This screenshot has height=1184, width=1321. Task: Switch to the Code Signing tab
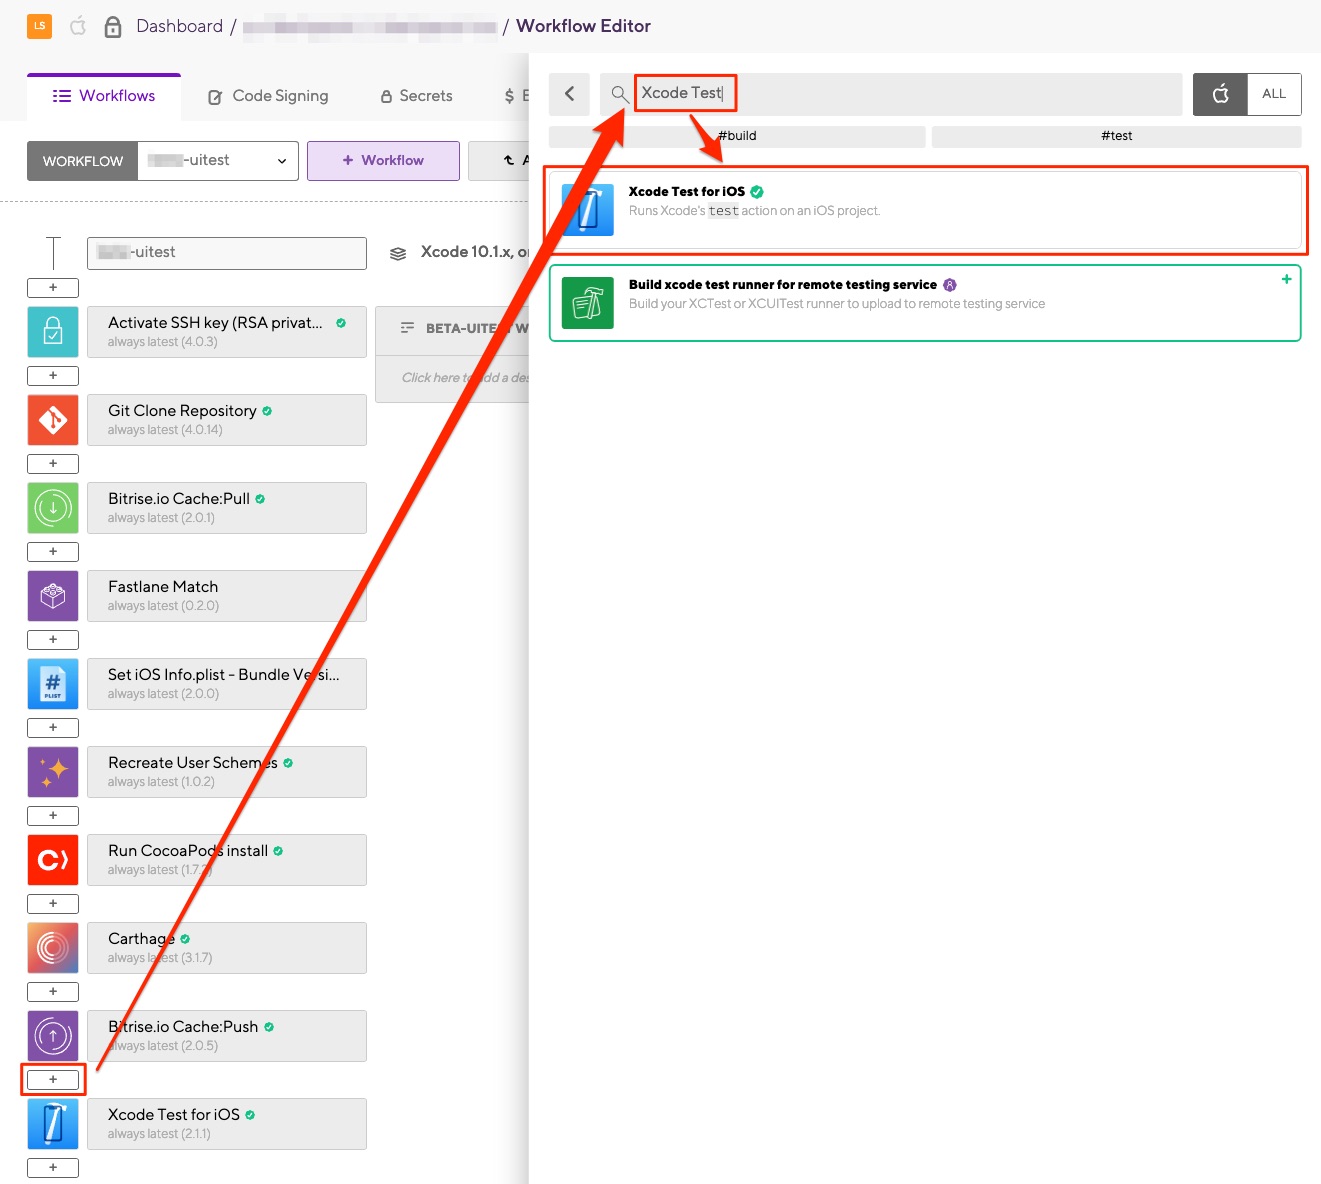pos(268,96)
